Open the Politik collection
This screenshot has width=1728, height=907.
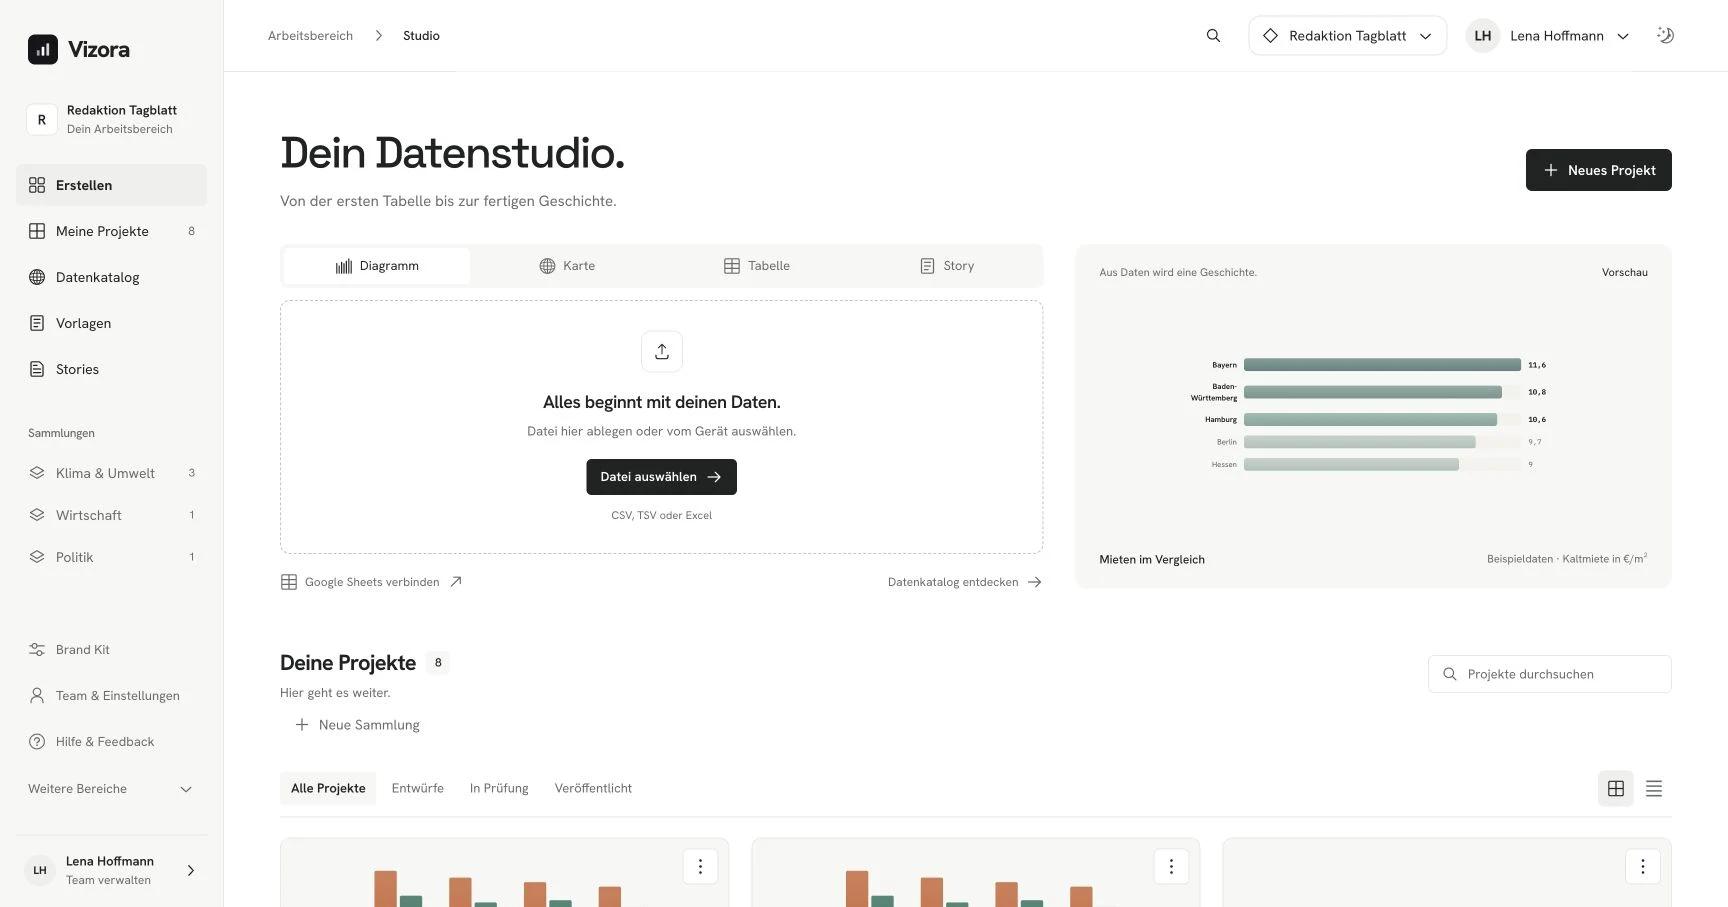(x=111, y=557)
